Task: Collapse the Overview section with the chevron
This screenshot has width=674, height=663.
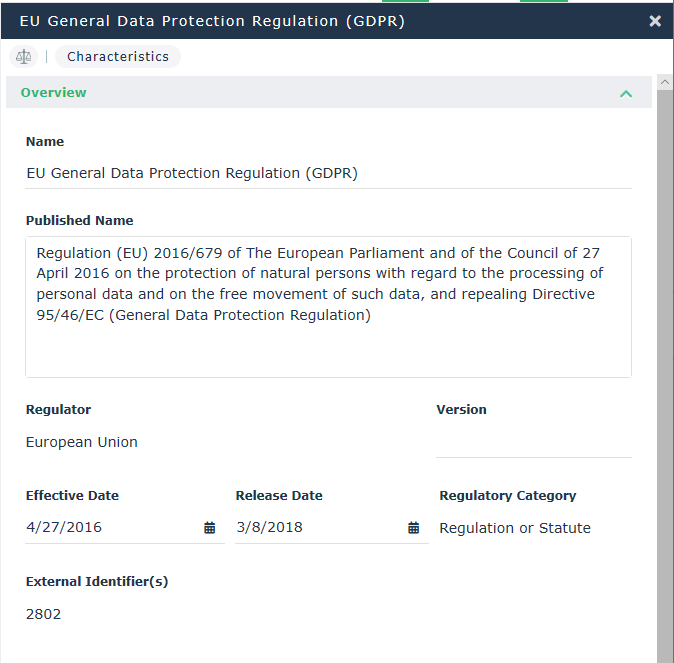Action: [x=626, y=93]
